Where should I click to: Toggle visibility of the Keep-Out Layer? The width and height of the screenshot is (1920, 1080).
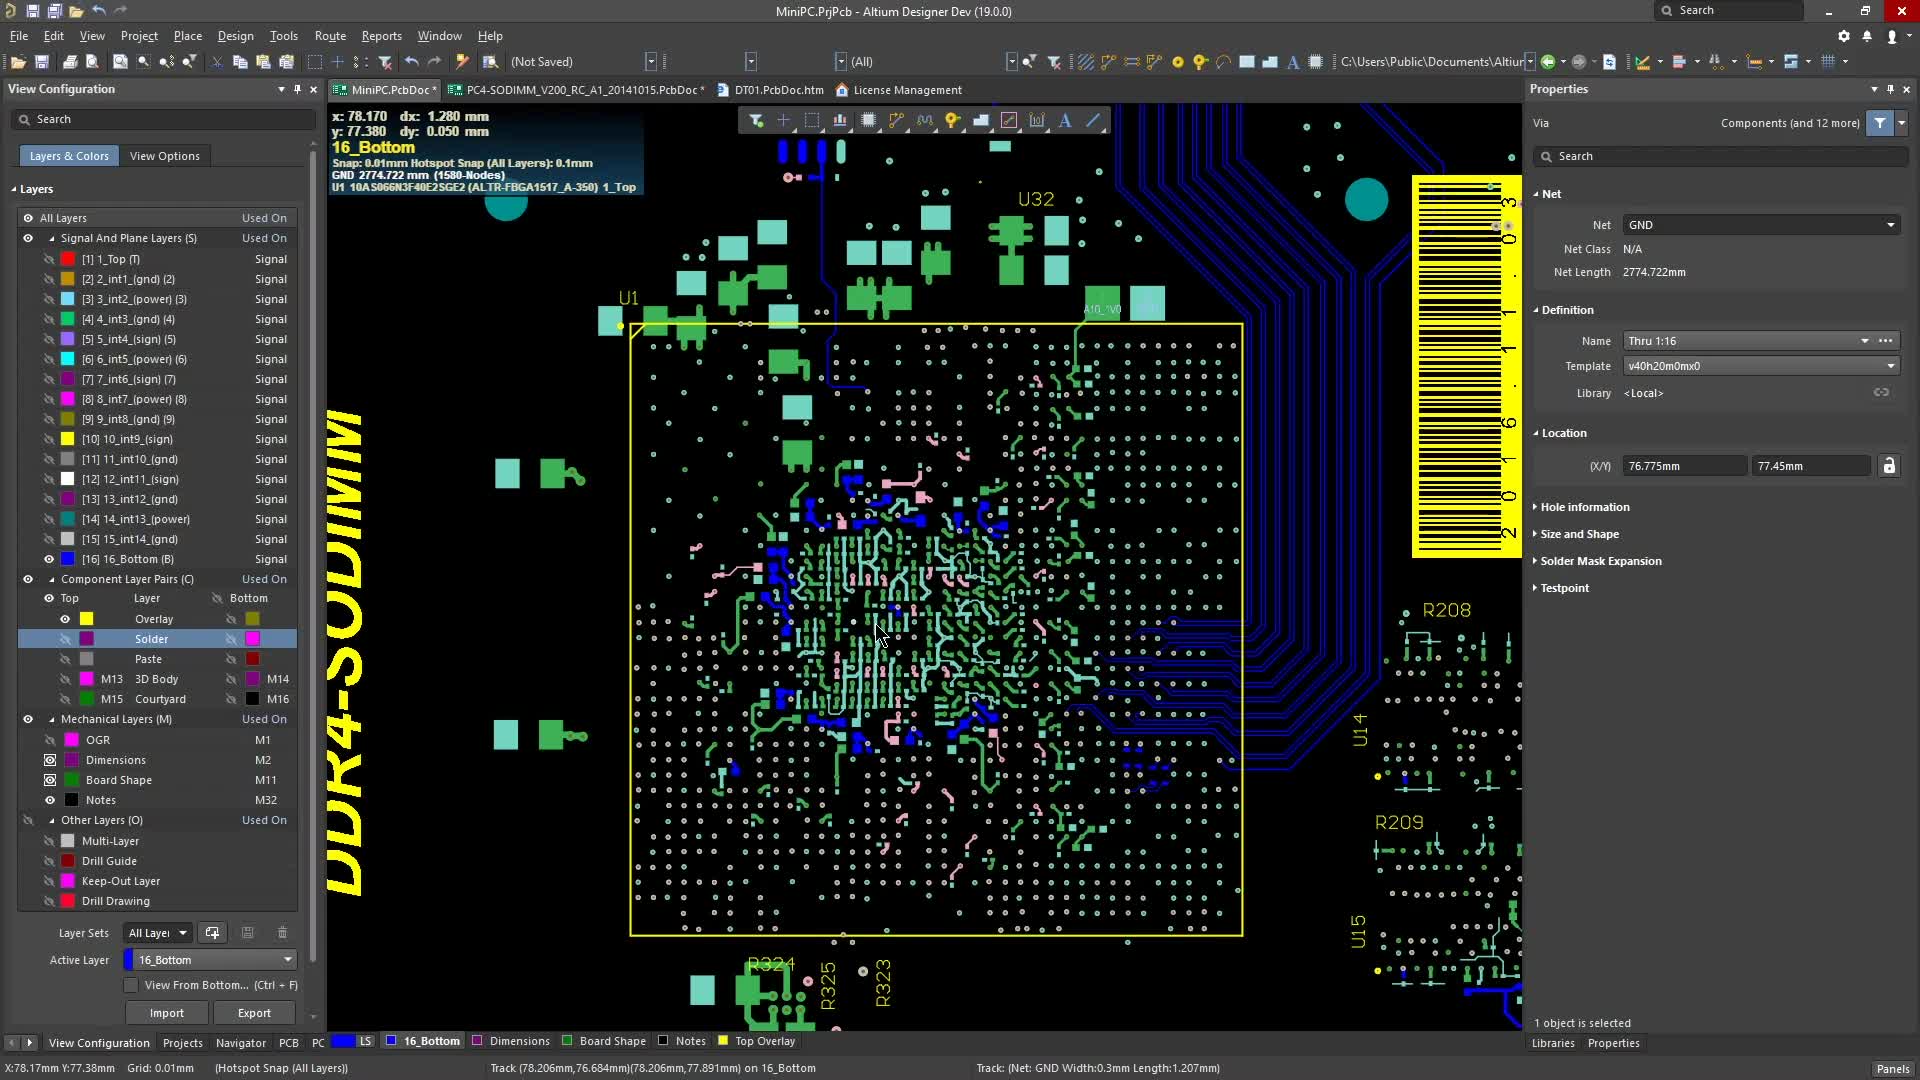click(48, 881)
